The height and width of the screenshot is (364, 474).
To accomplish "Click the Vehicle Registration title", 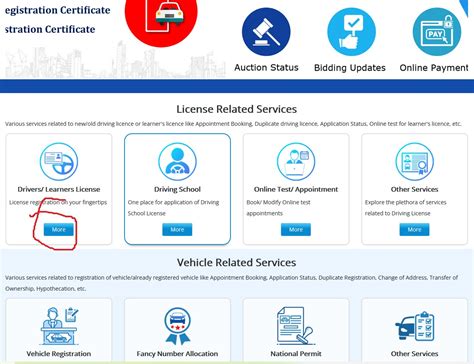I will tap(59, 354).
